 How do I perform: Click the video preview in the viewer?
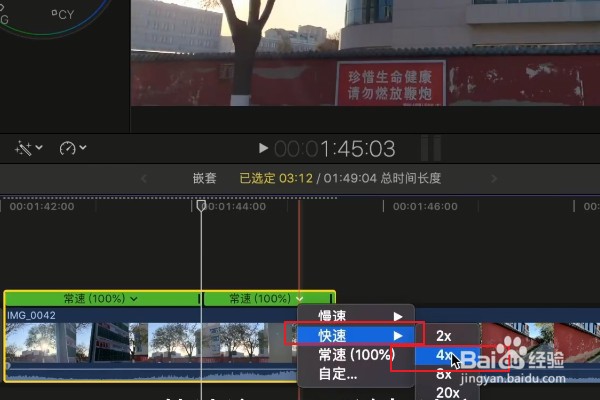pos(365,53)
